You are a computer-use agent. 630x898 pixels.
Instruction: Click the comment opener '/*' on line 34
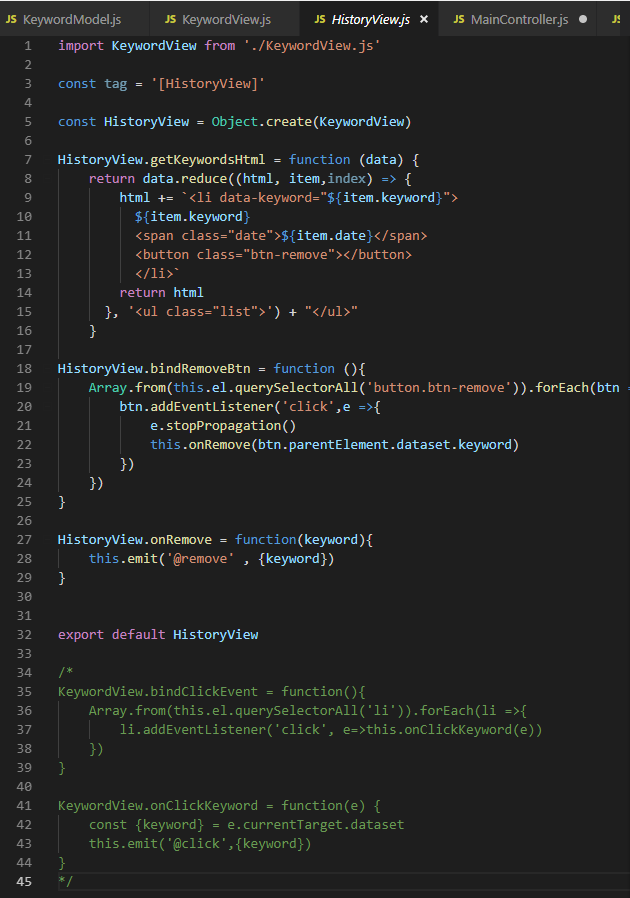point(65,672)
